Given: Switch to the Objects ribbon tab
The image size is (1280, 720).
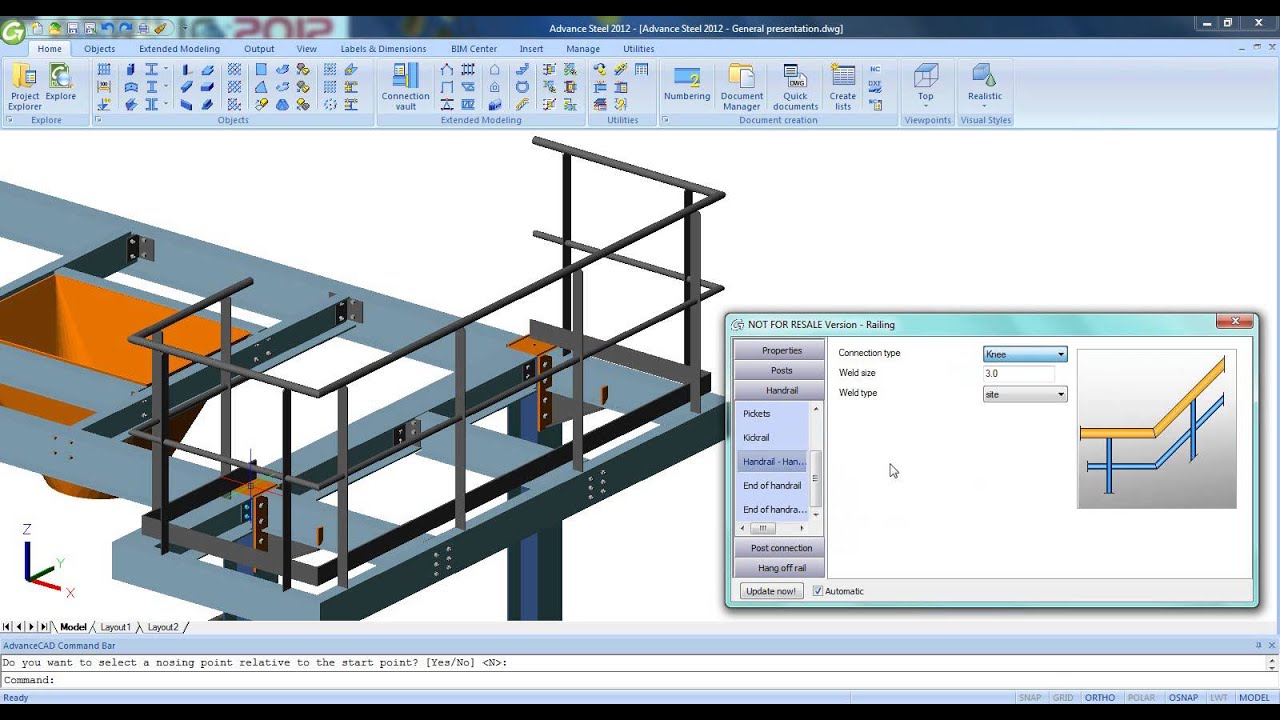Looking at the screenshot, I should [x=99, y=48].
